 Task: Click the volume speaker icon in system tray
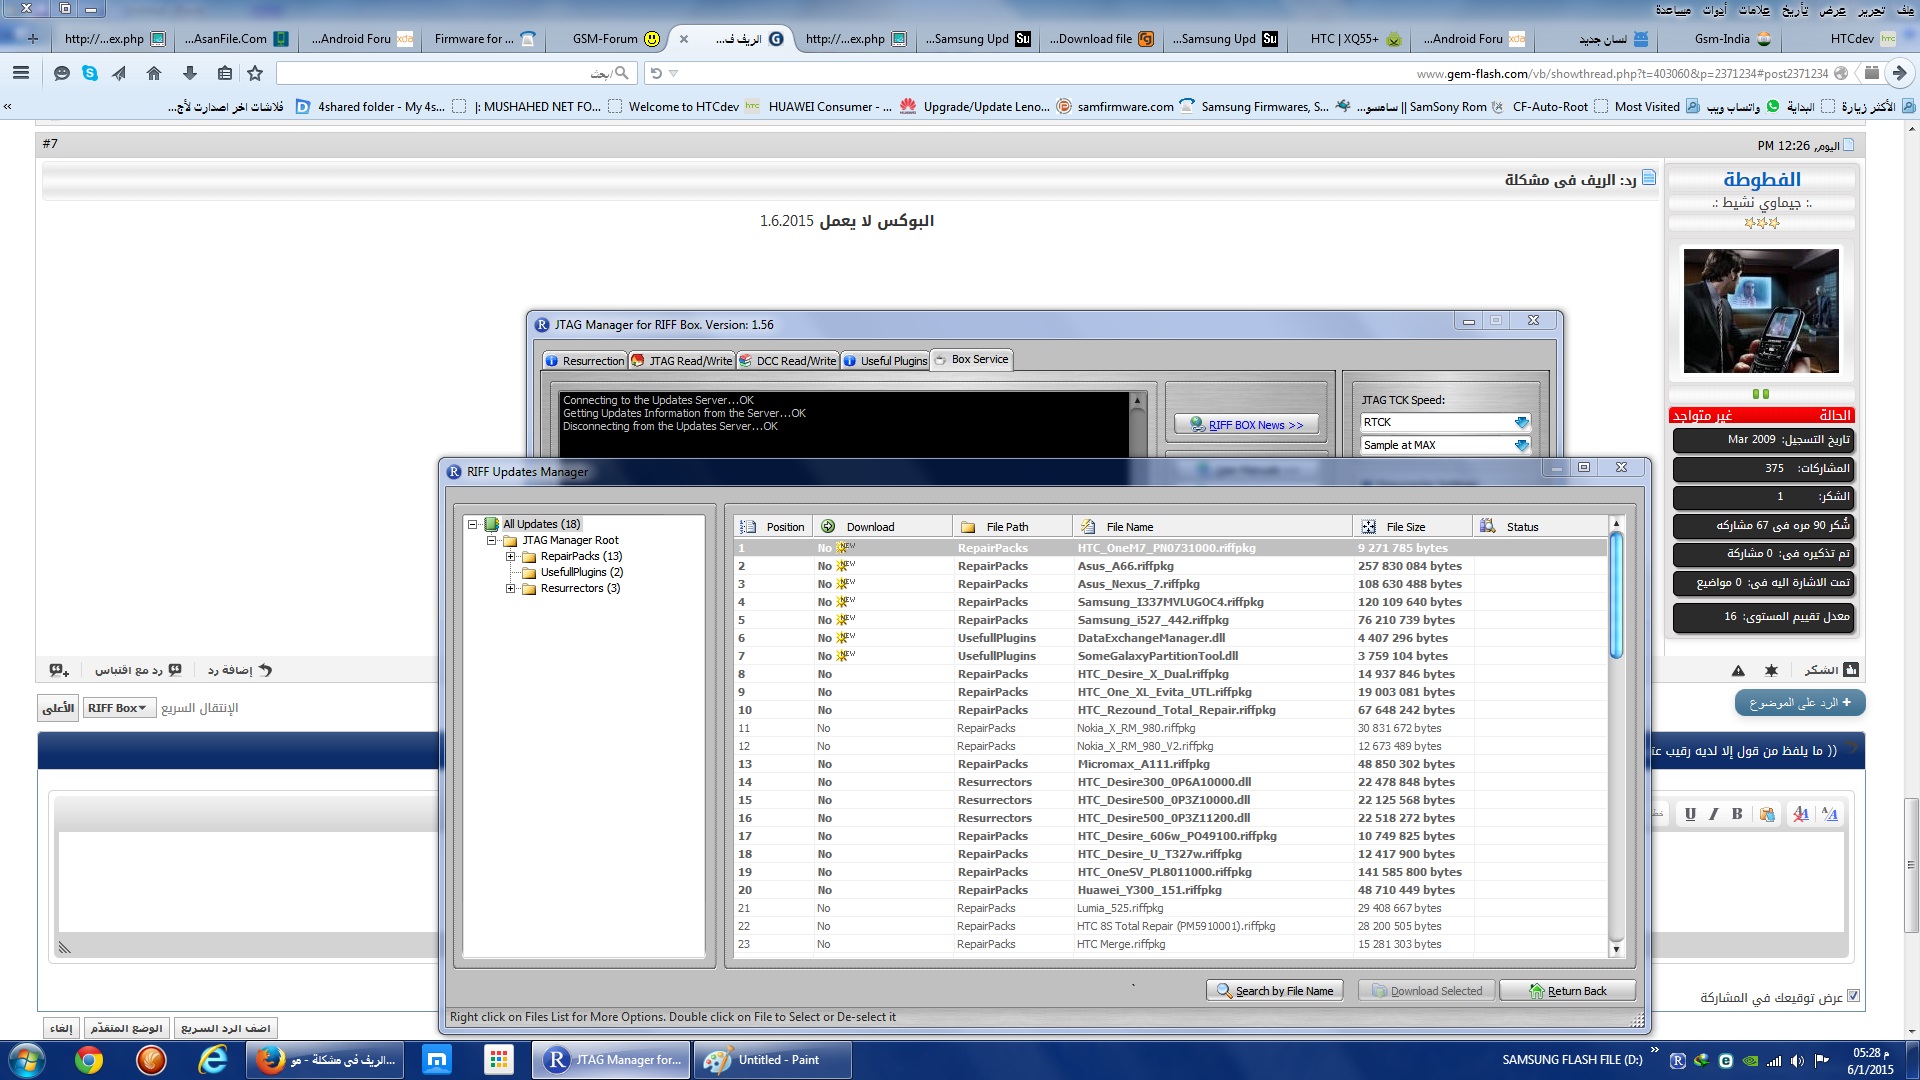[x=1797, y=1061]
